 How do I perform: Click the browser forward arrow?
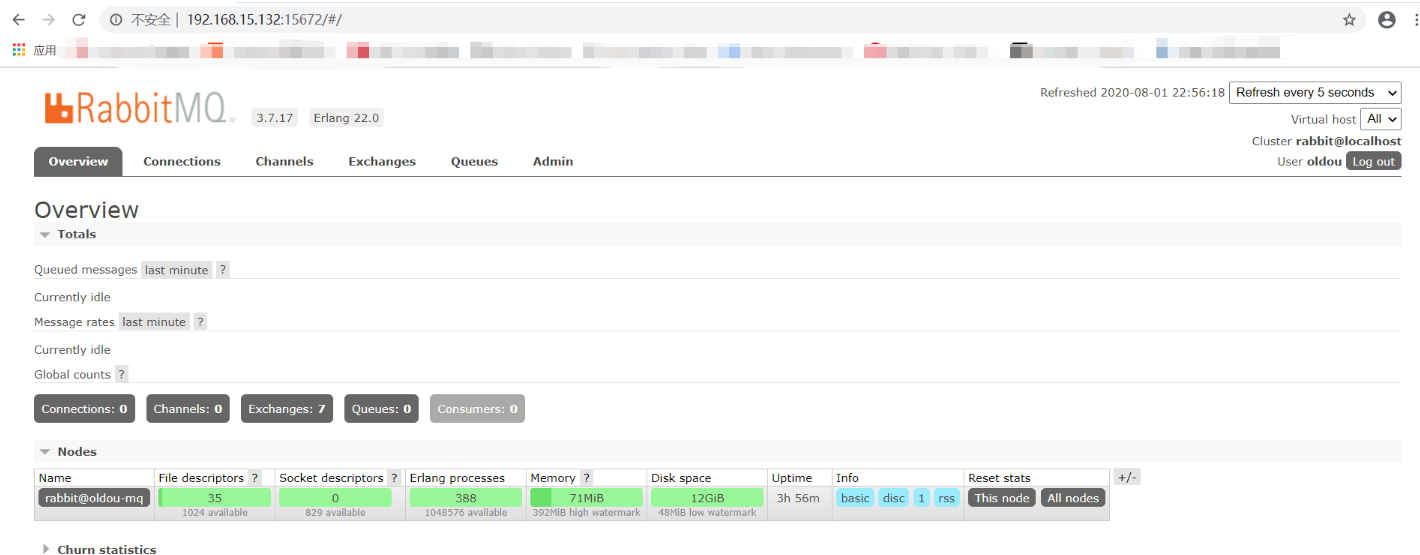click(48, 20)
